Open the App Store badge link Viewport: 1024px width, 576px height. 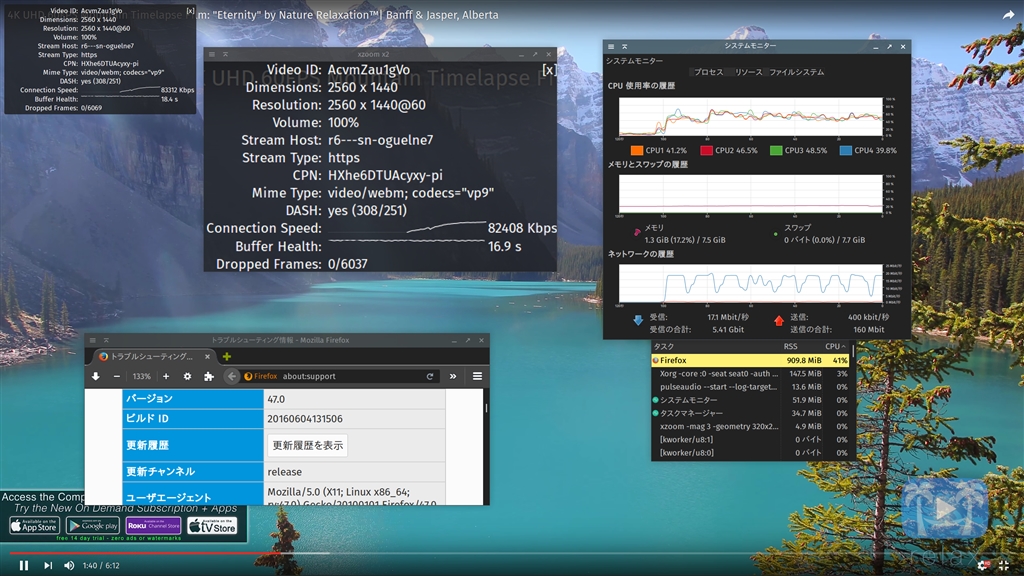click(x=35, y=526)
